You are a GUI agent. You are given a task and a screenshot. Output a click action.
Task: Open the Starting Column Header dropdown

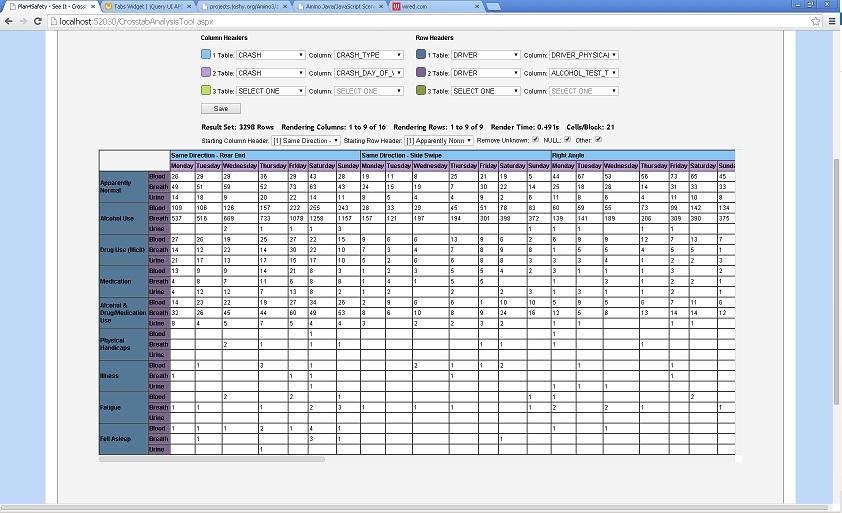click(x=306, y=141)
